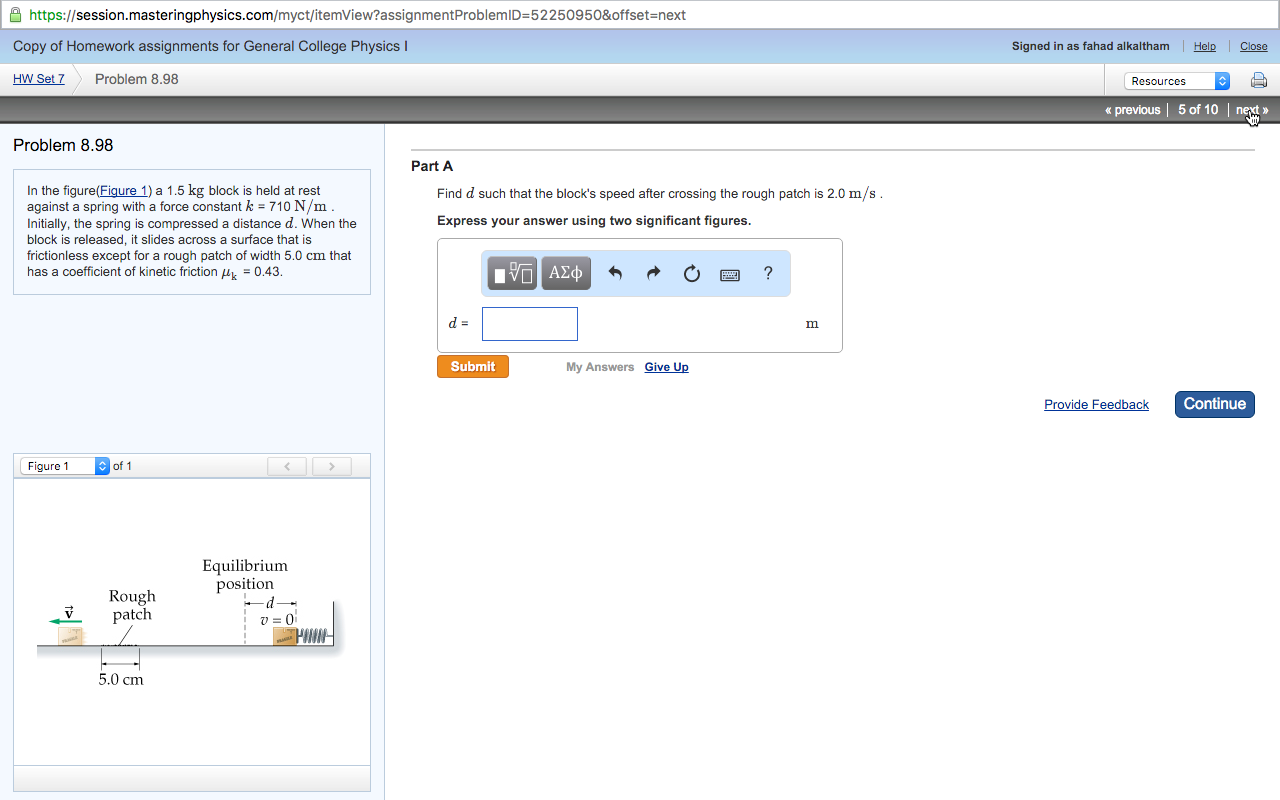Click the course title 'Copy of Homework assignments' text
Image resolution: width=1280 pixels, height=800 pixels.
(210, 46)
